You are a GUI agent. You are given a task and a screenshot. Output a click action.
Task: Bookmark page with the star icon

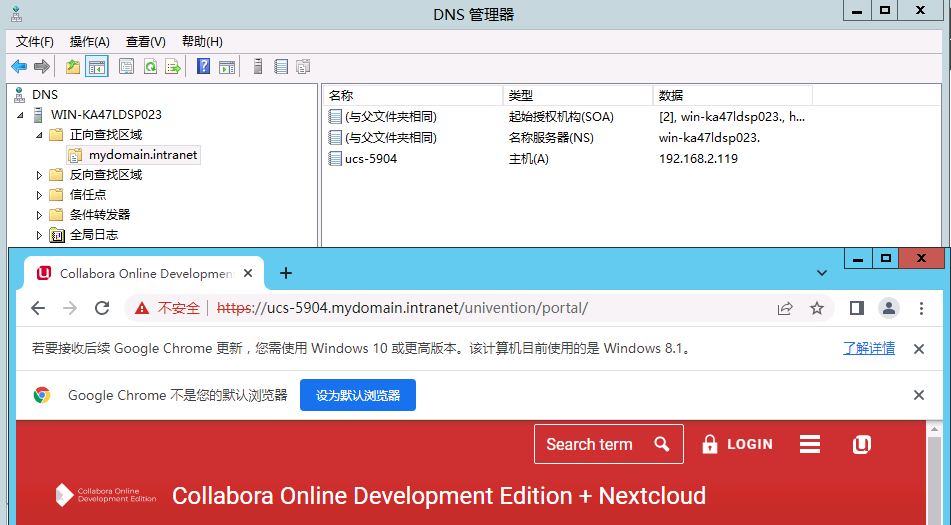[x=817, y=308]
